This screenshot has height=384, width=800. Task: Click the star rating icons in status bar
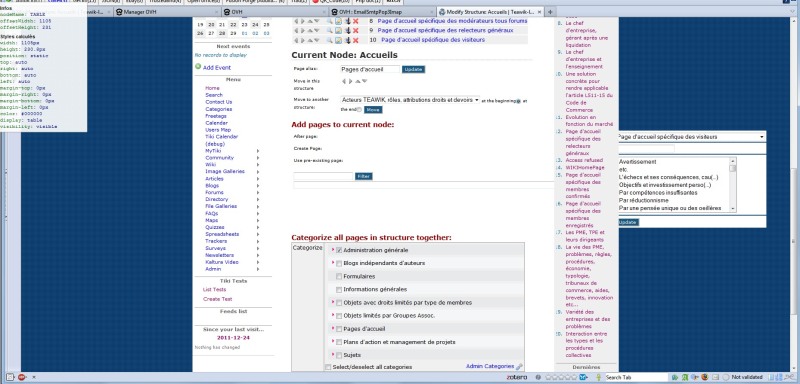click(560, 377)
